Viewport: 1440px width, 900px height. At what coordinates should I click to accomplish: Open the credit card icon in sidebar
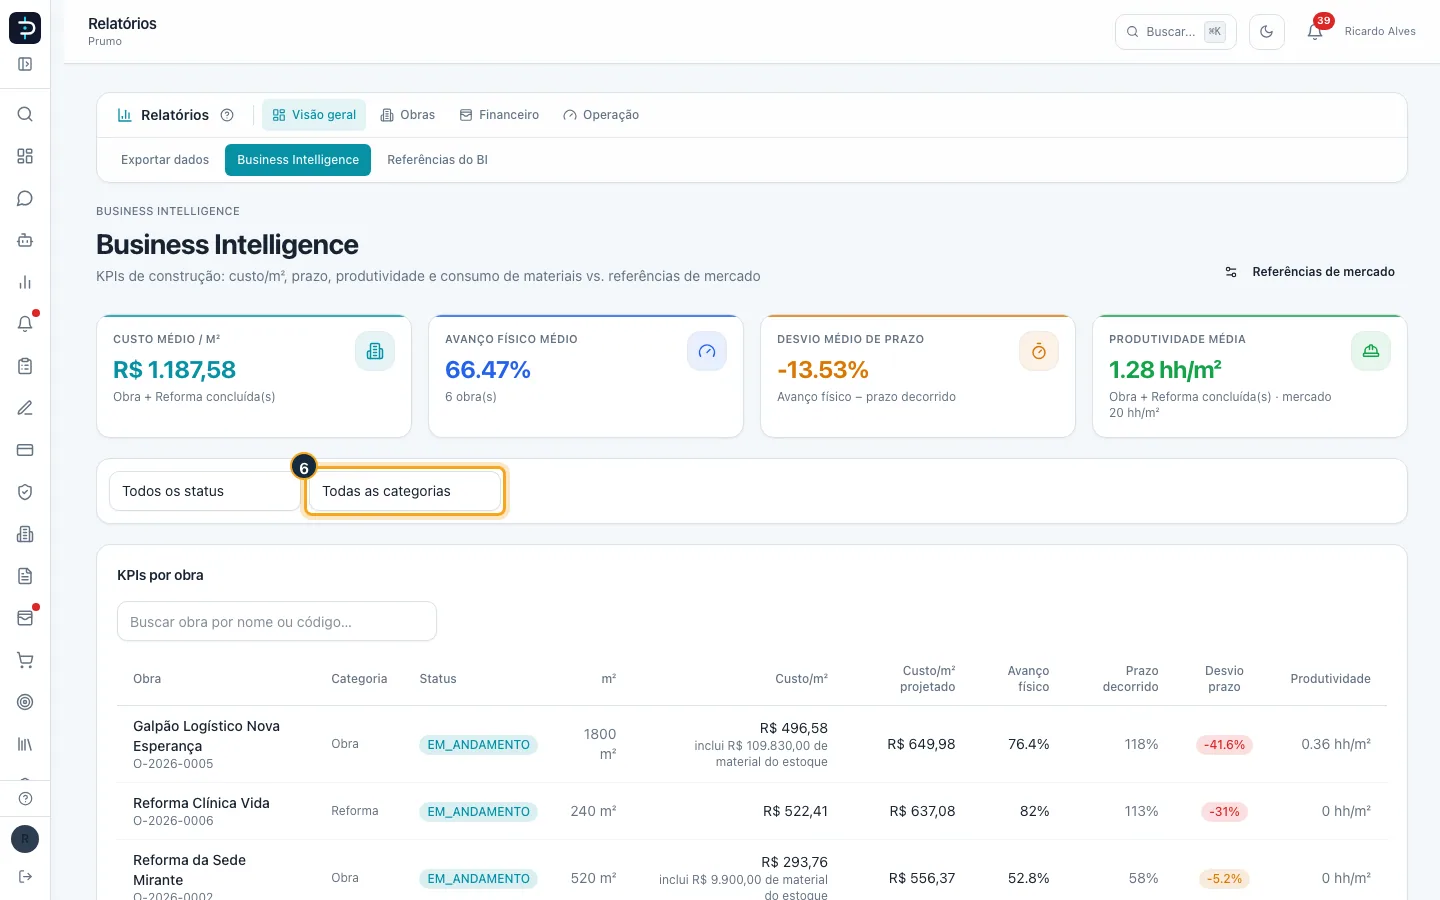25,450
